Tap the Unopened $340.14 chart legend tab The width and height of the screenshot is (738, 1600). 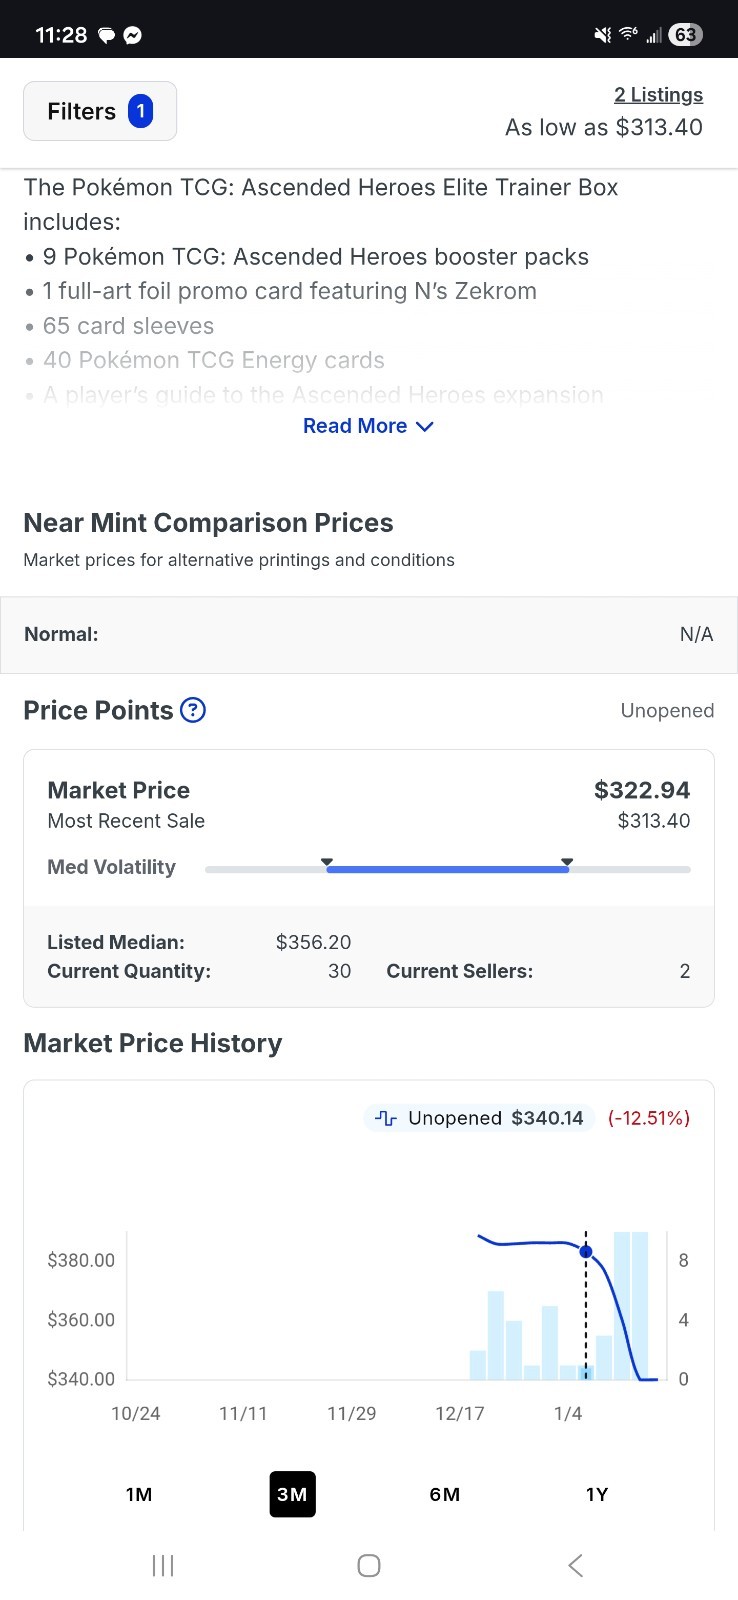point(479,1118)
